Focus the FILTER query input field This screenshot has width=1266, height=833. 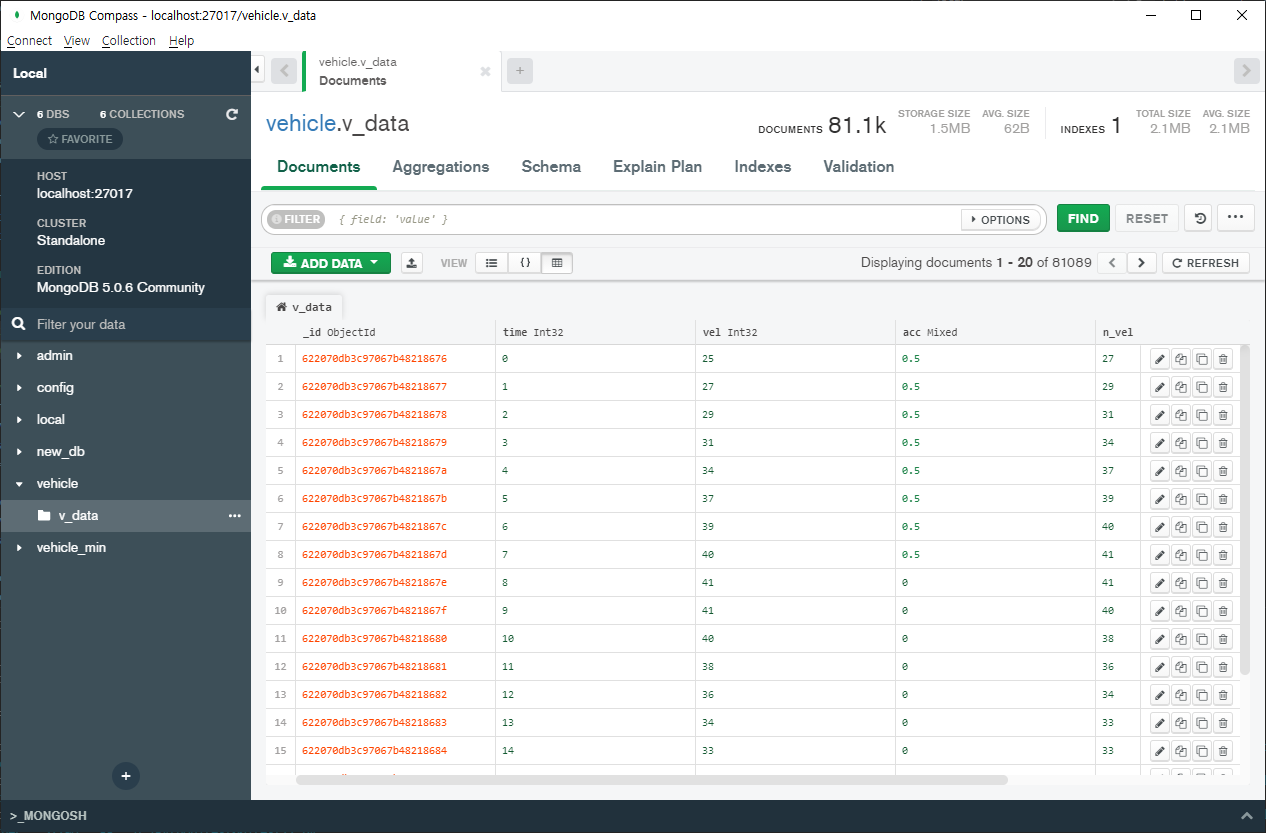tap(645, 219)
